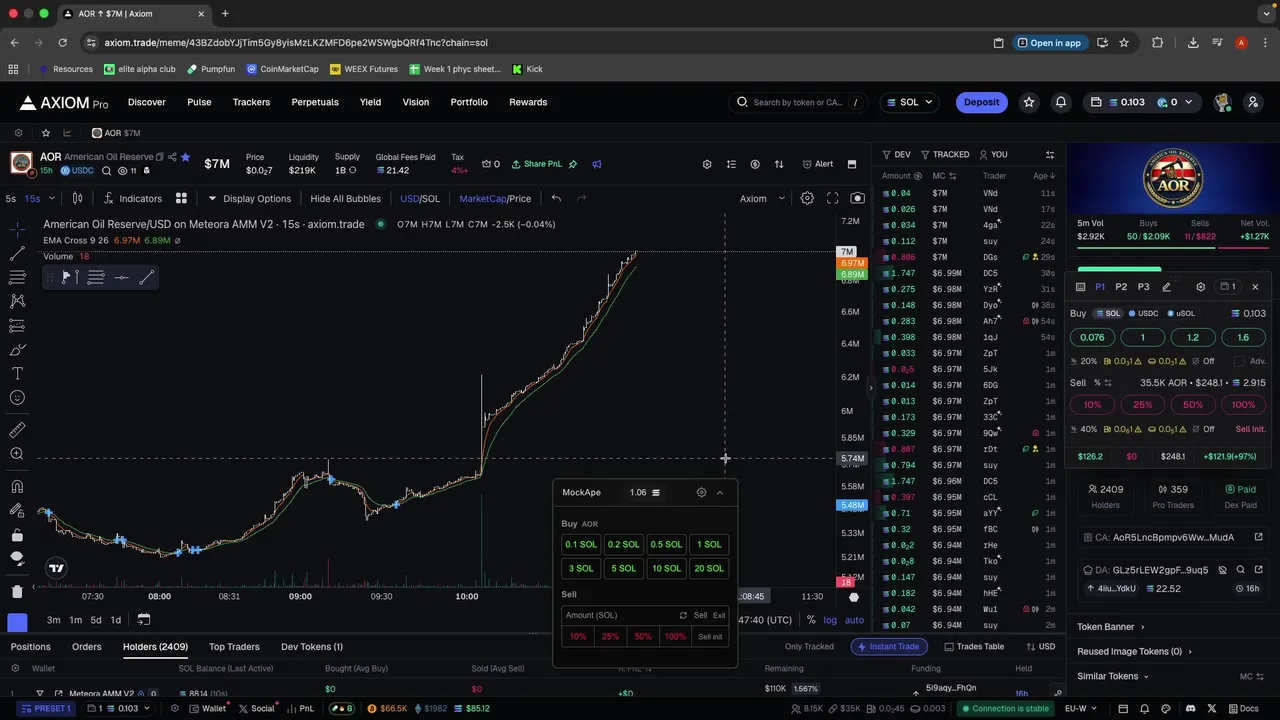This screenshot has width=1280, height=720.
Task: Click MockApe Amount (SOL) input
Action: [619, 615]
